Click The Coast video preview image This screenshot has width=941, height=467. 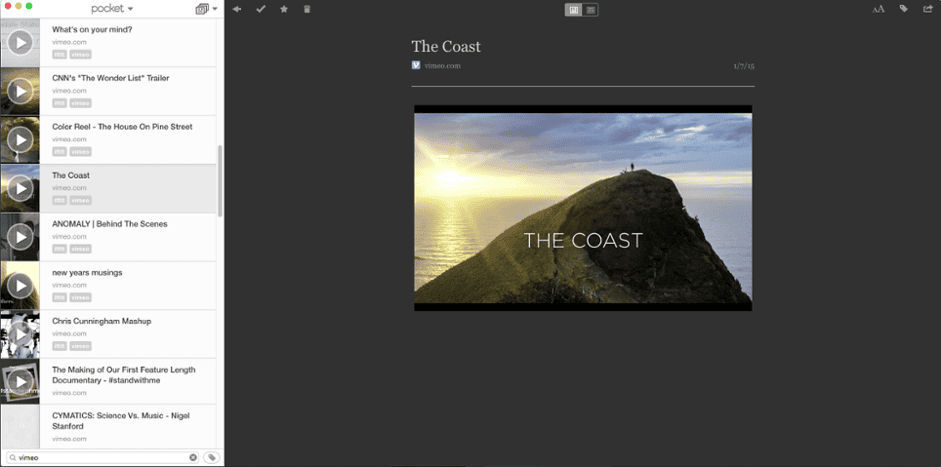tap(583, 208)
